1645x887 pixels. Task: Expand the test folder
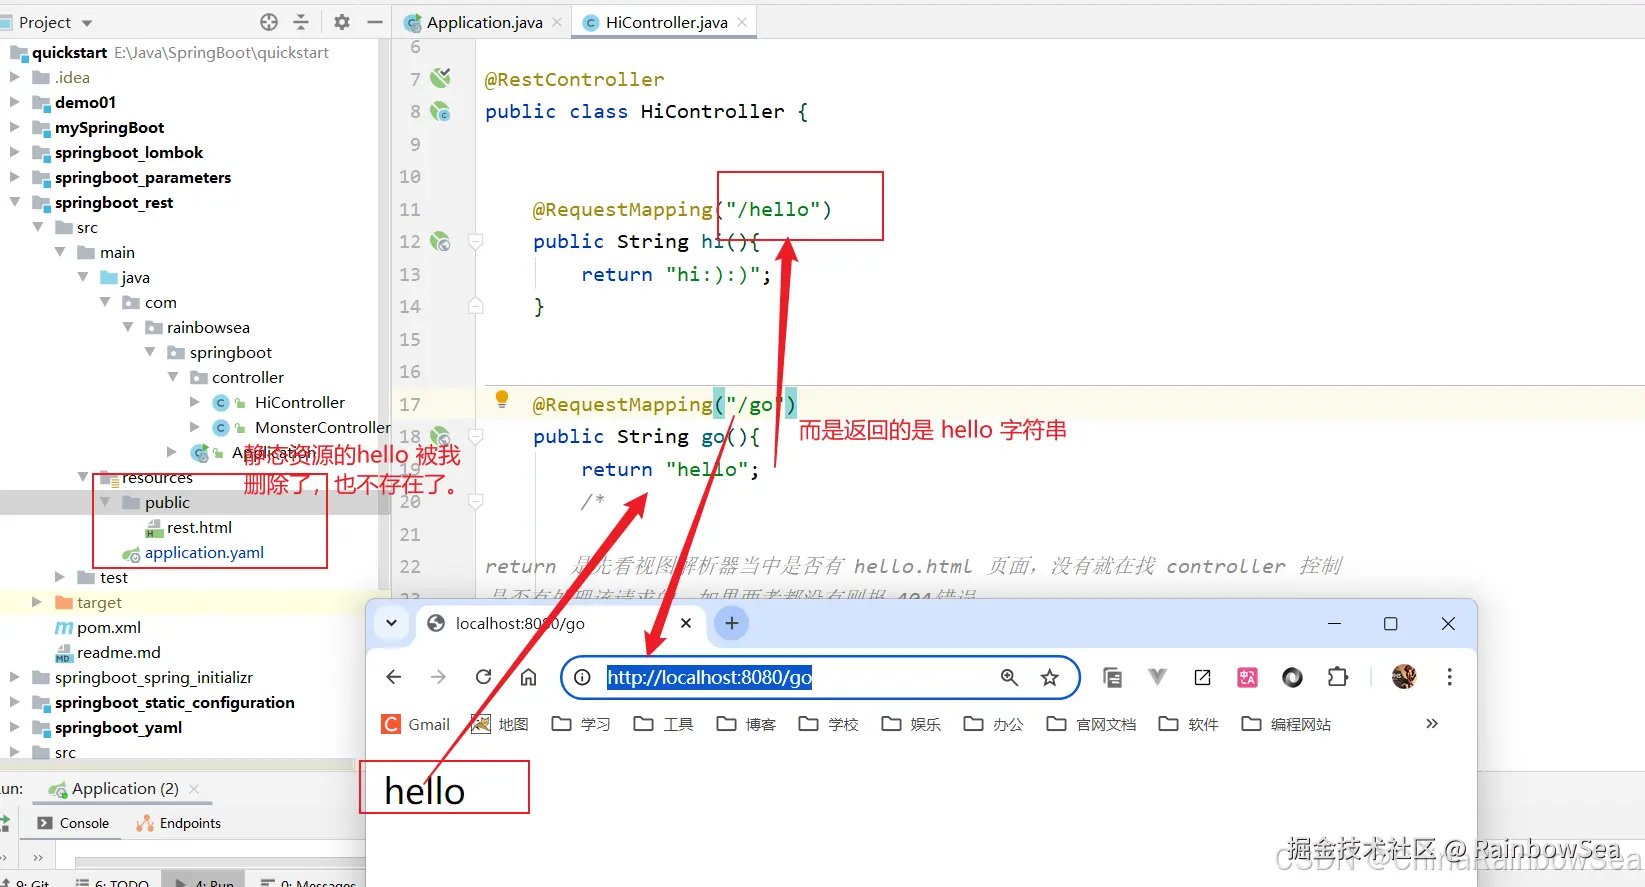(x=60, y=577)
